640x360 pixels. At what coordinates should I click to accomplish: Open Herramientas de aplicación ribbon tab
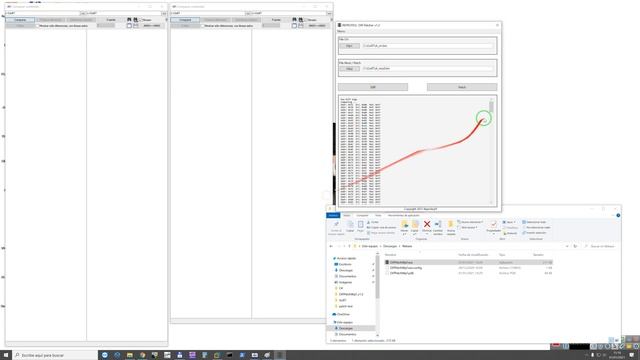(x=403, y=216)
